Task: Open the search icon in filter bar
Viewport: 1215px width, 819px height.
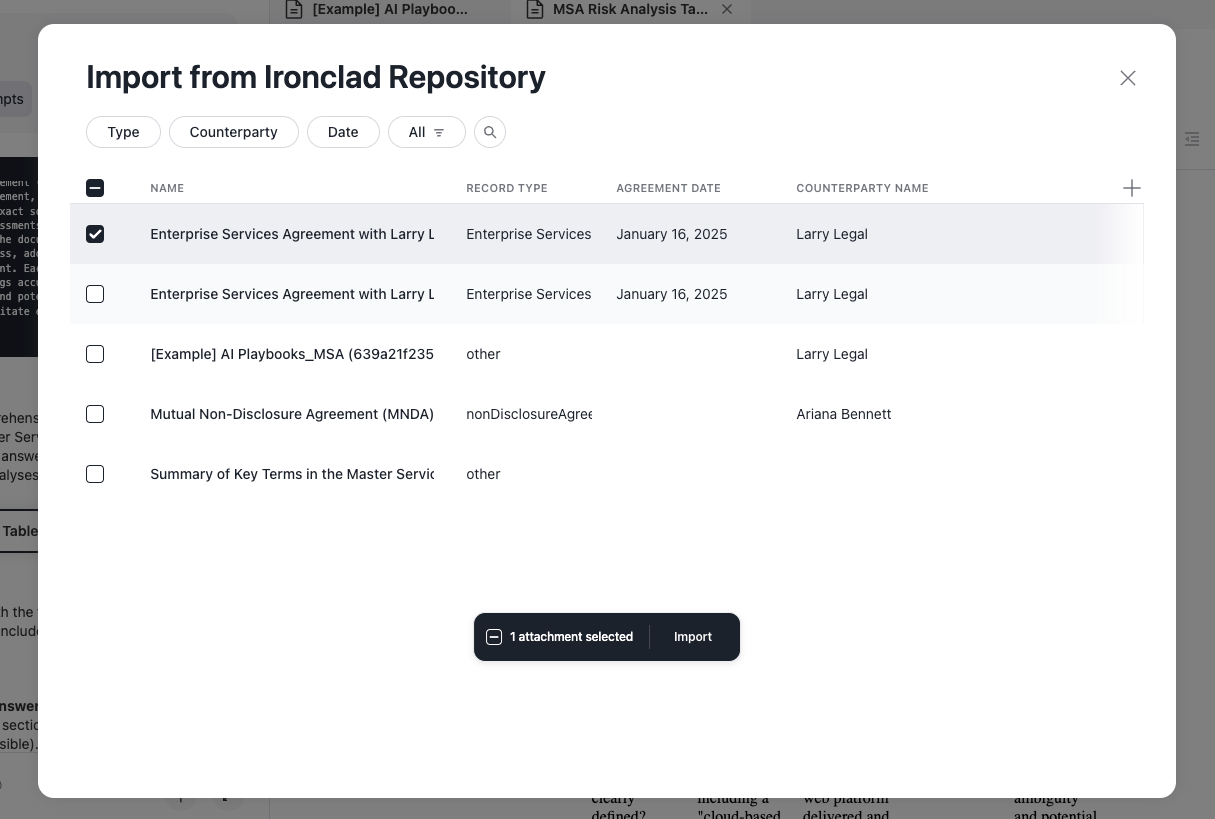Action: 489,132
